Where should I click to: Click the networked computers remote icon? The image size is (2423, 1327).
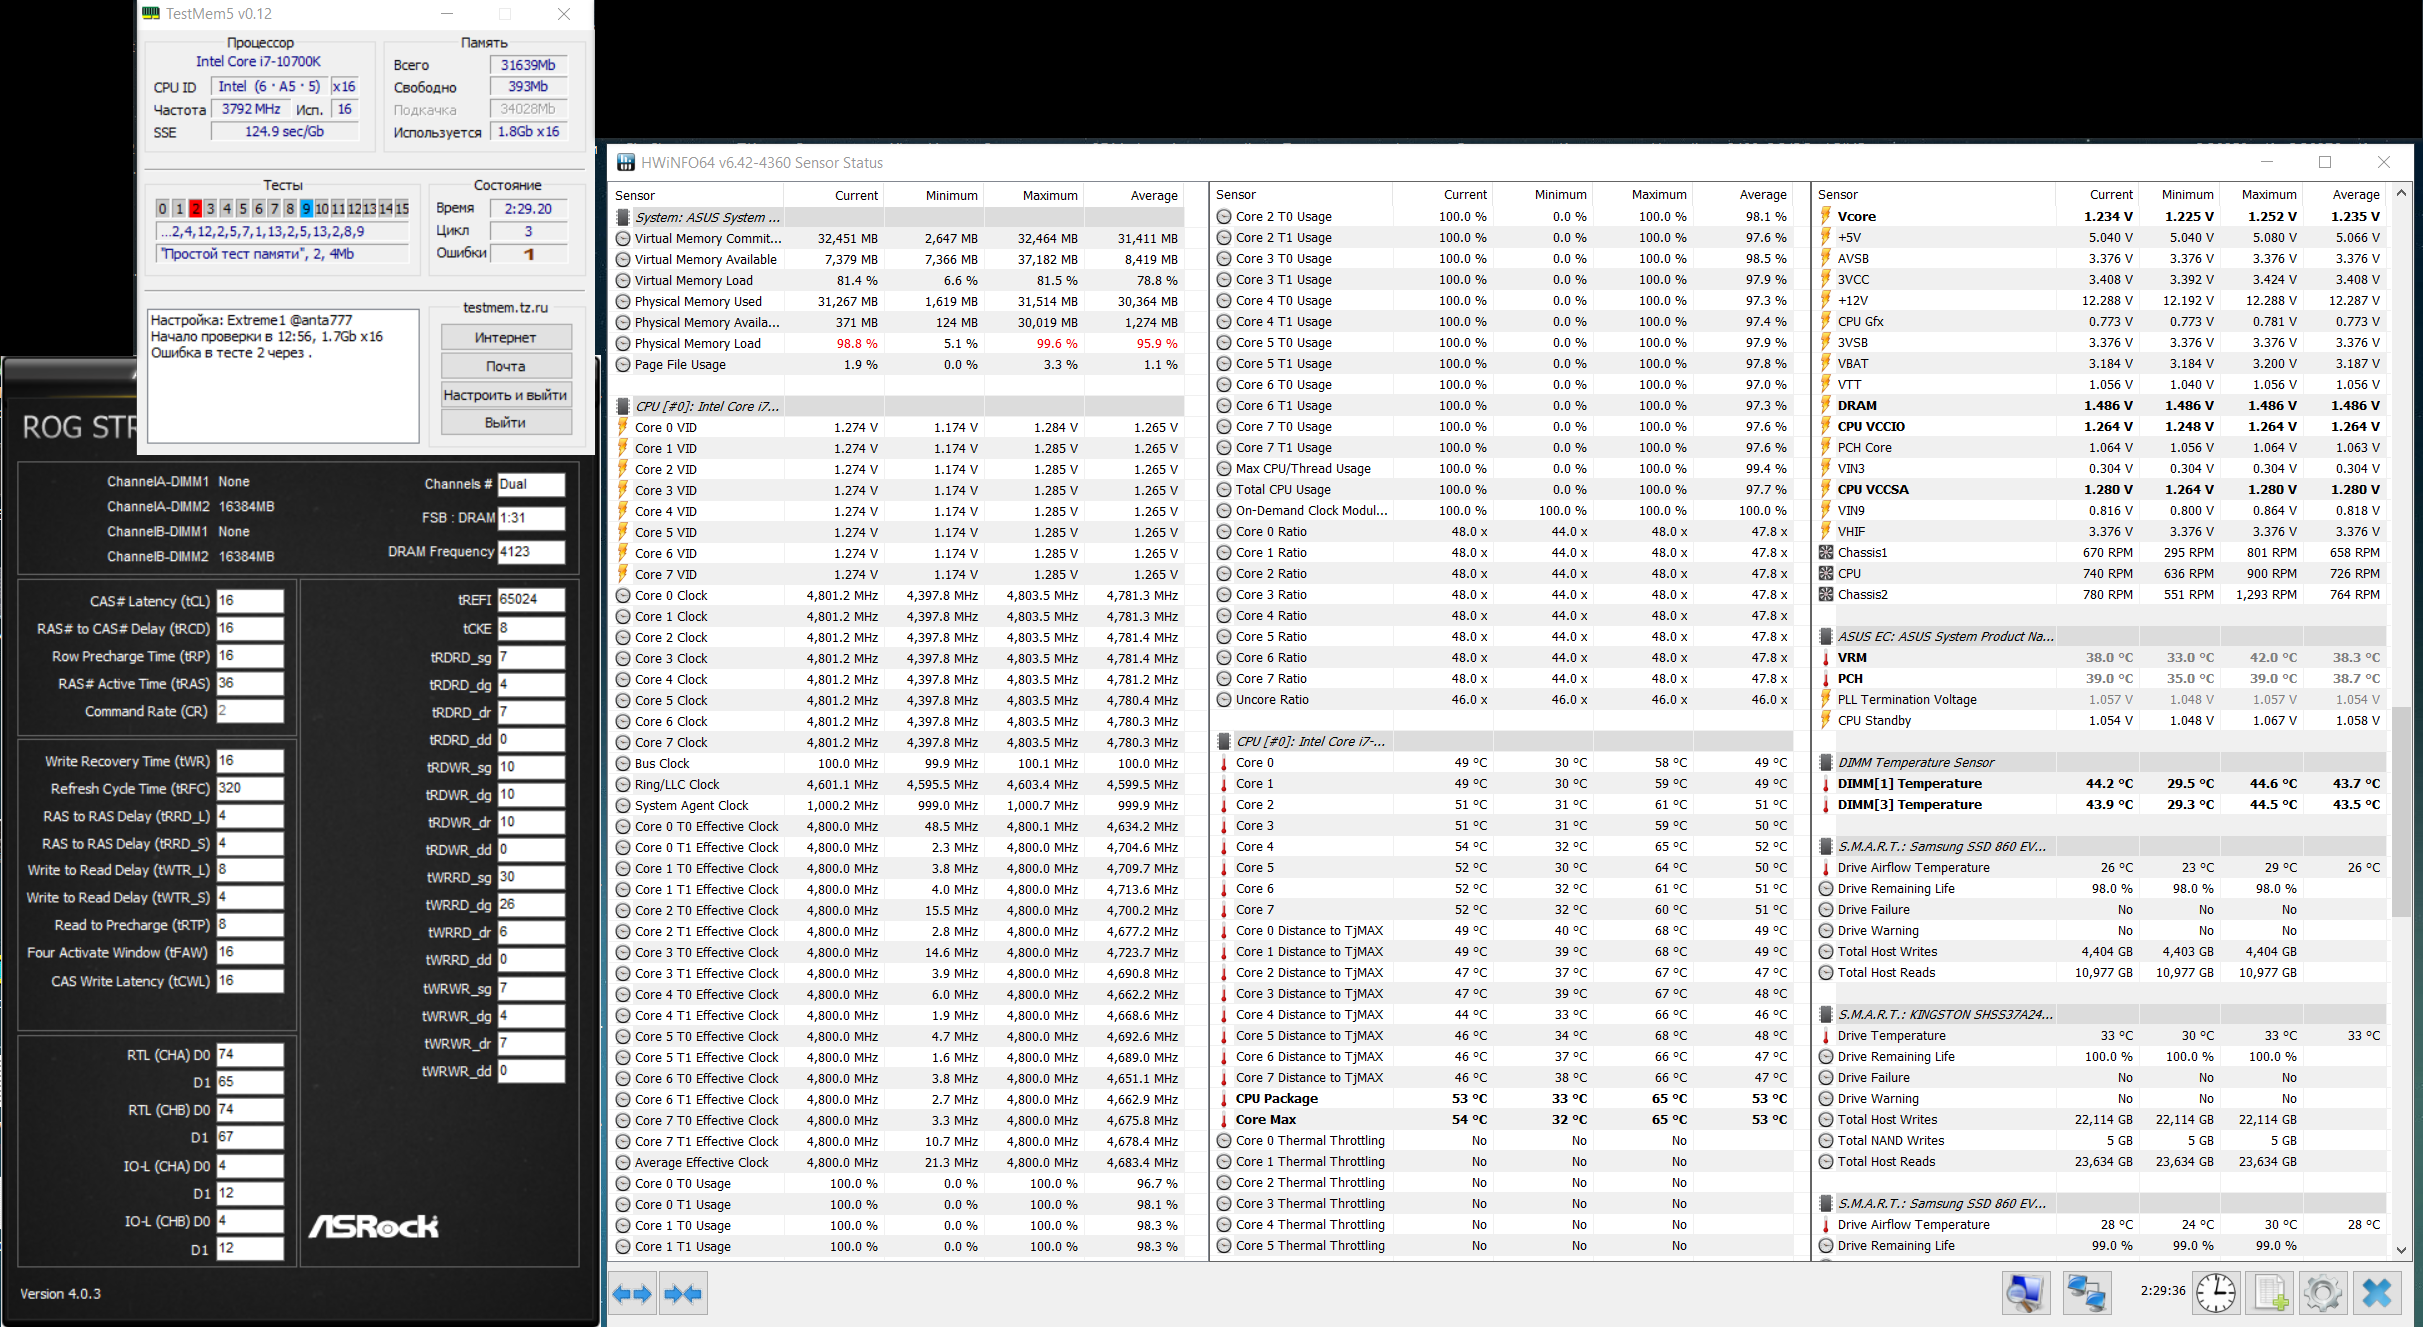(2086, 1293)
